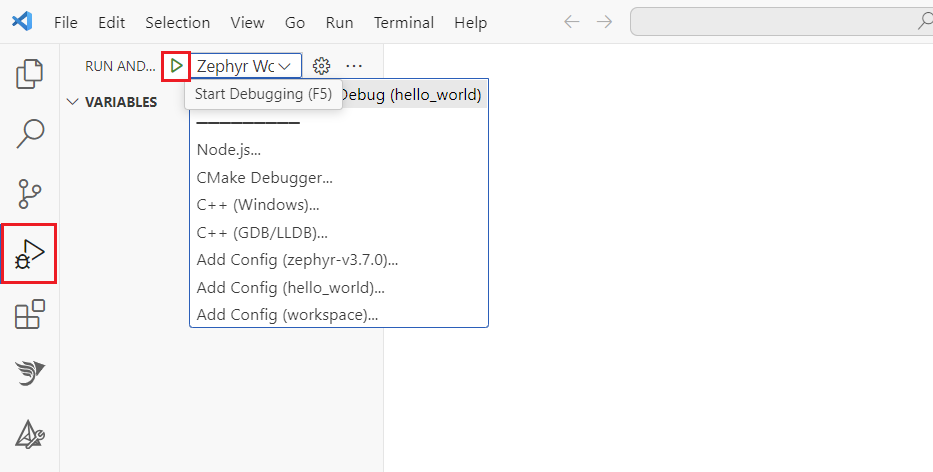This screenshot has width=933, height=472.
Task: Click the search magnifier in command center
Action: pos(925,21)
